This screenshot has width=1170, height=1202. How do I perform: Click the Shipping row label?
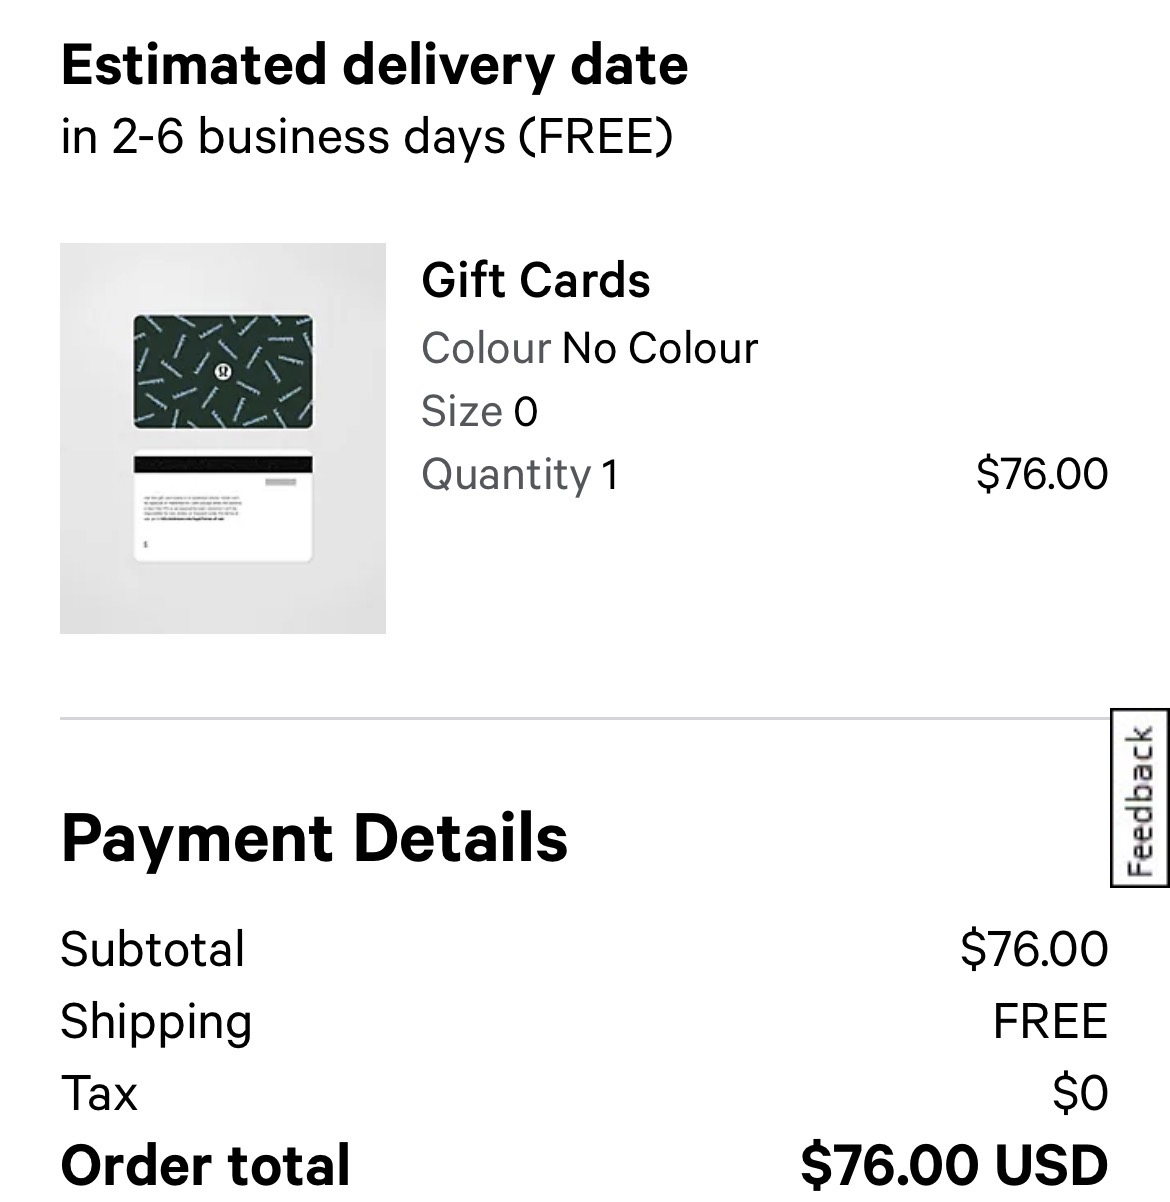(156, 1022)
